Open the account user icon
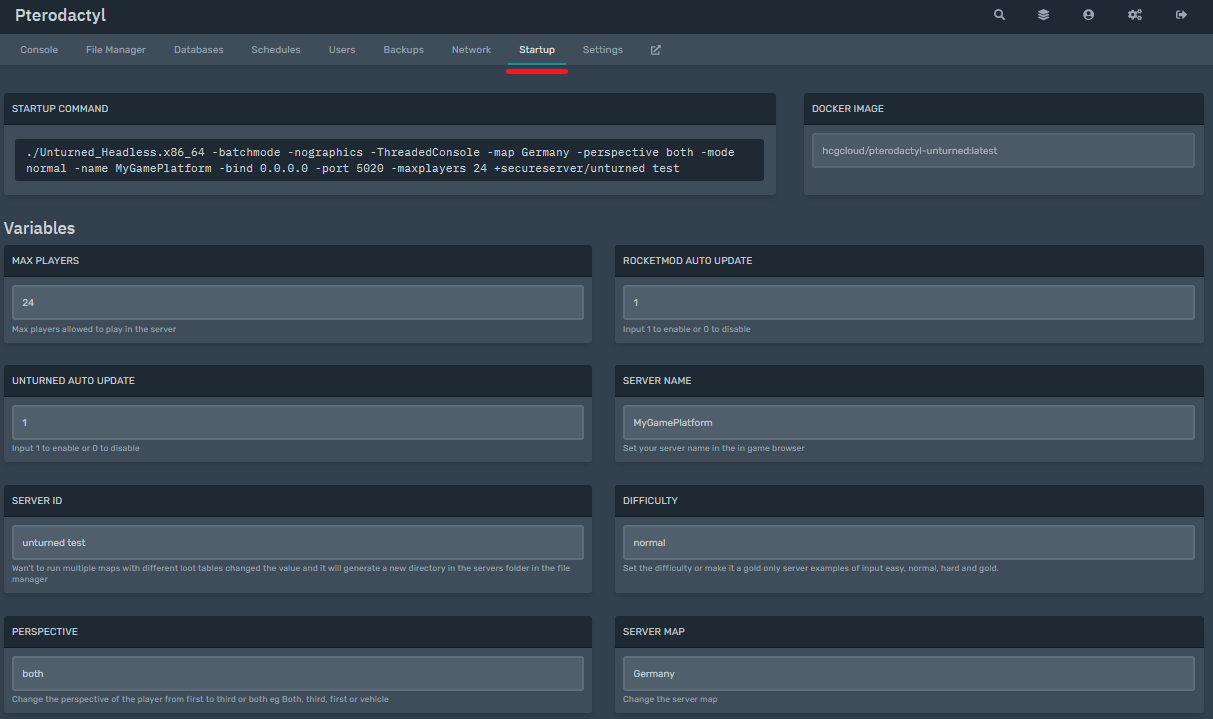 tap(1088, 15)
